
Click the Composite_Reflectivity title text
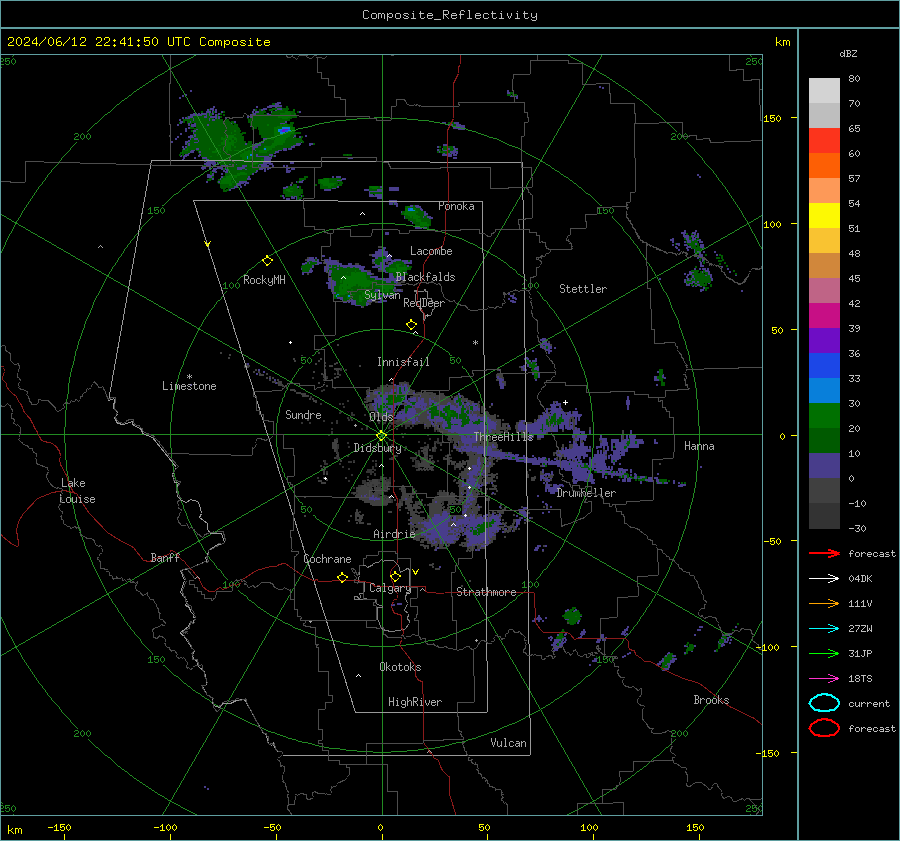pyautogui.click(x=450, y=15)
